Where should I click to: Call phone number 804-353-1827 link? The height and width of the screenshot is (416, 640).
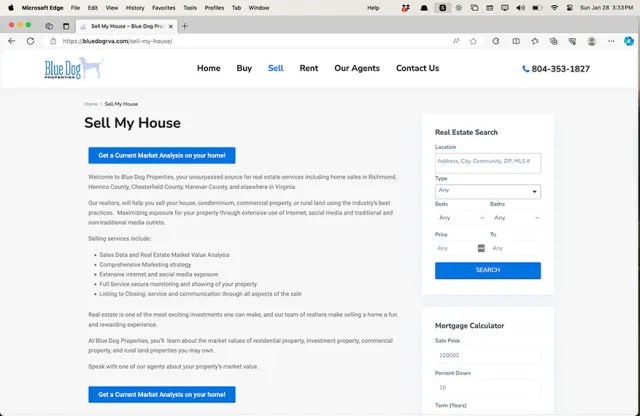(556, 69)
